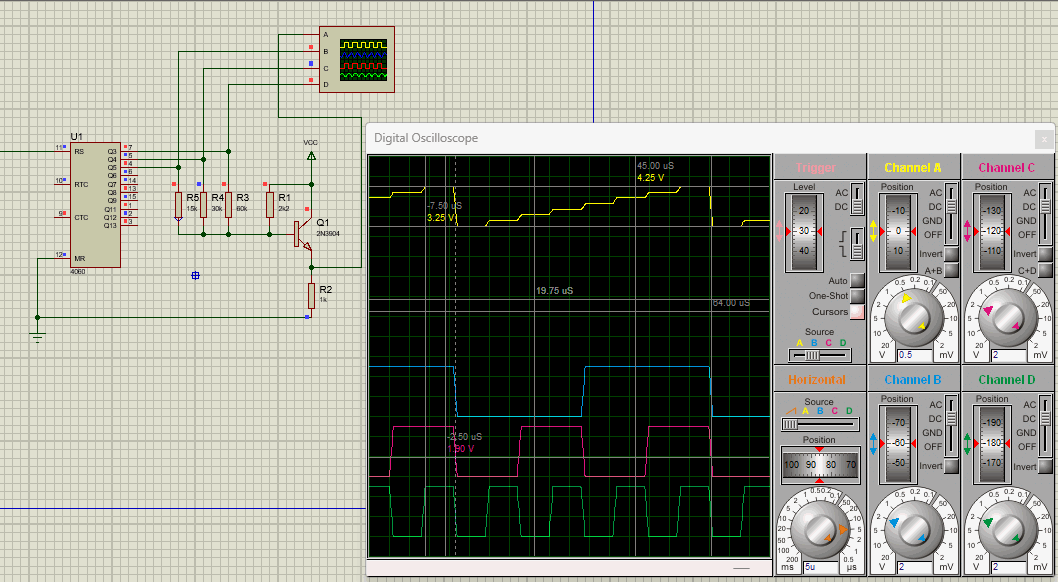Click the 19.75 uS cursor label
The width and height of the screenshot is (1058, 582).
pyautogui.click(x=555, y=291)
